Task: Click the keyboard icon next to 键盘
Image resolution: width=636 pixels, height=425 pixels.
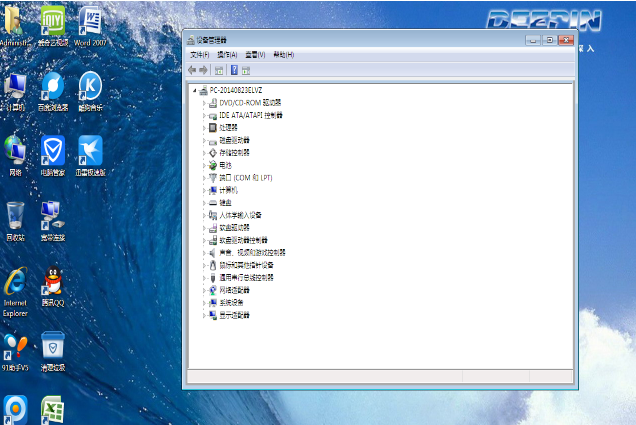Action: click(213, 203)
